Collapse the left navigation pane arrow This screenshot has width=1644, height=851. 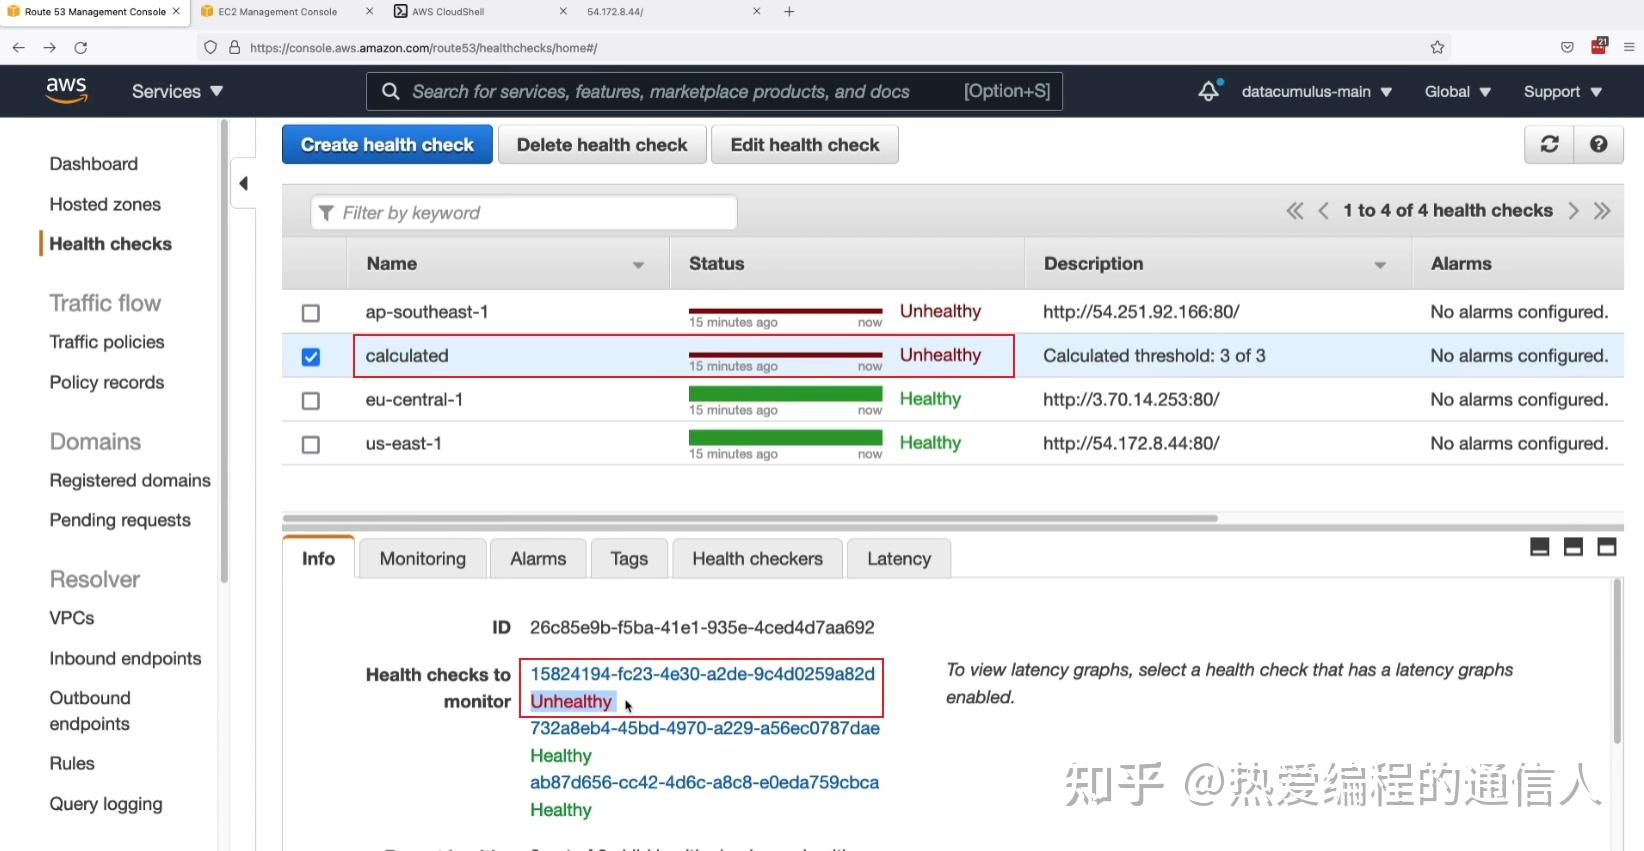click(x=243, y=183)
